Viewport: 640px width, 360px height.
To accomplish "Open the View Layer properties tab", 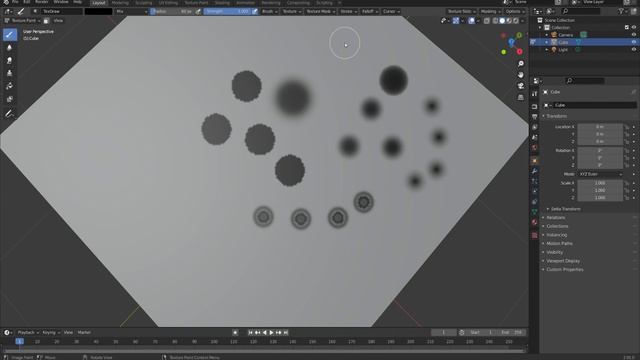I will tap(535, 127).
